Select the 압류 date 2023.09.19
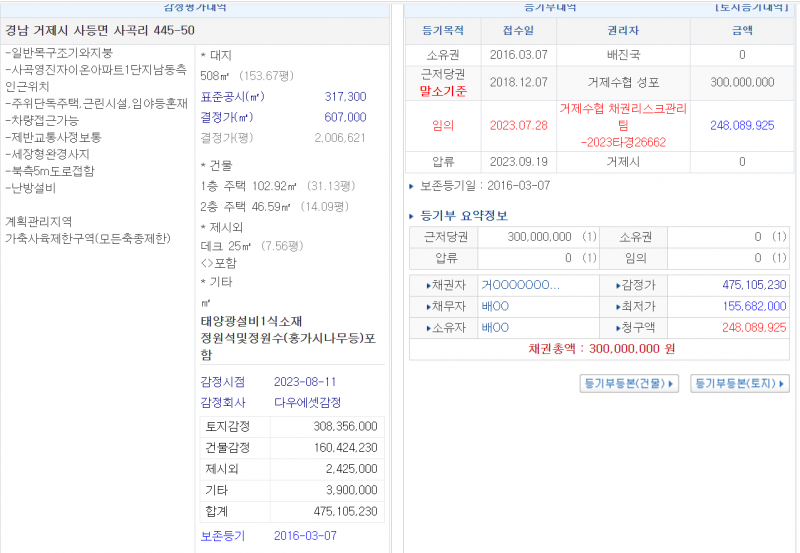 click(518, 162)
